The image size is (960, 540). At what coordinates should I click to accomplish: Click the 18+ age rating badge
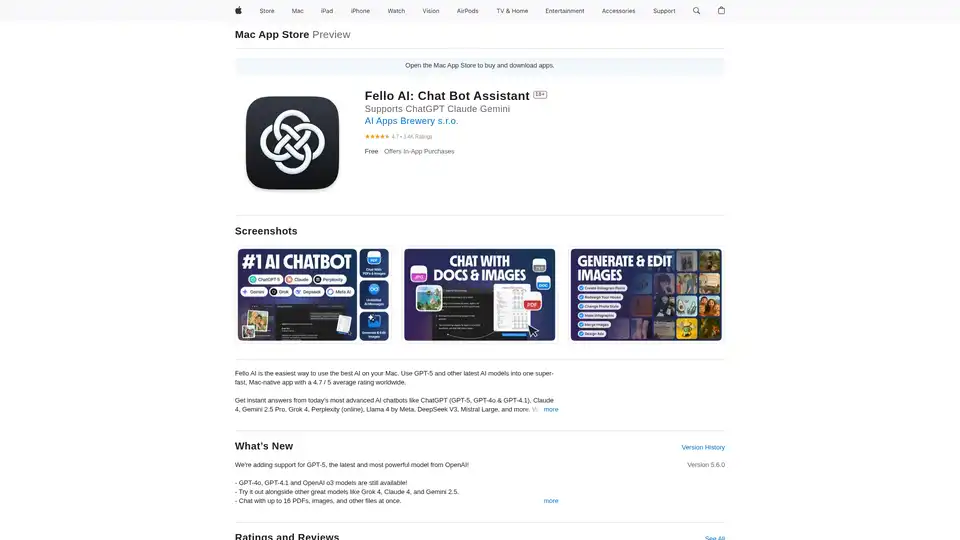(540, 95)
